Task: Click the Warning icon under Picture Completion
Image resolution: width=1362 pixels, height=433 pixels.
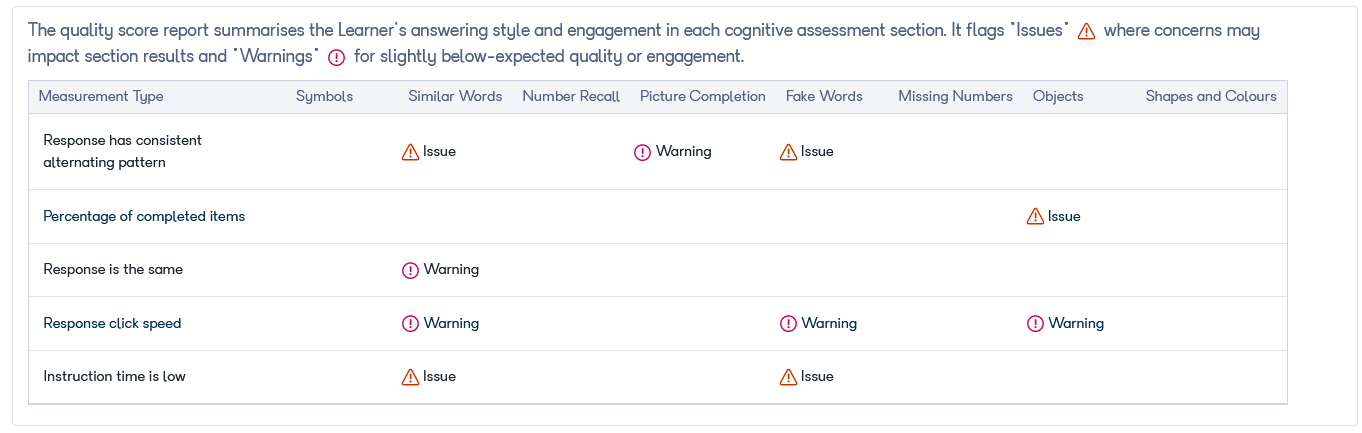Action: pos(643,152)
